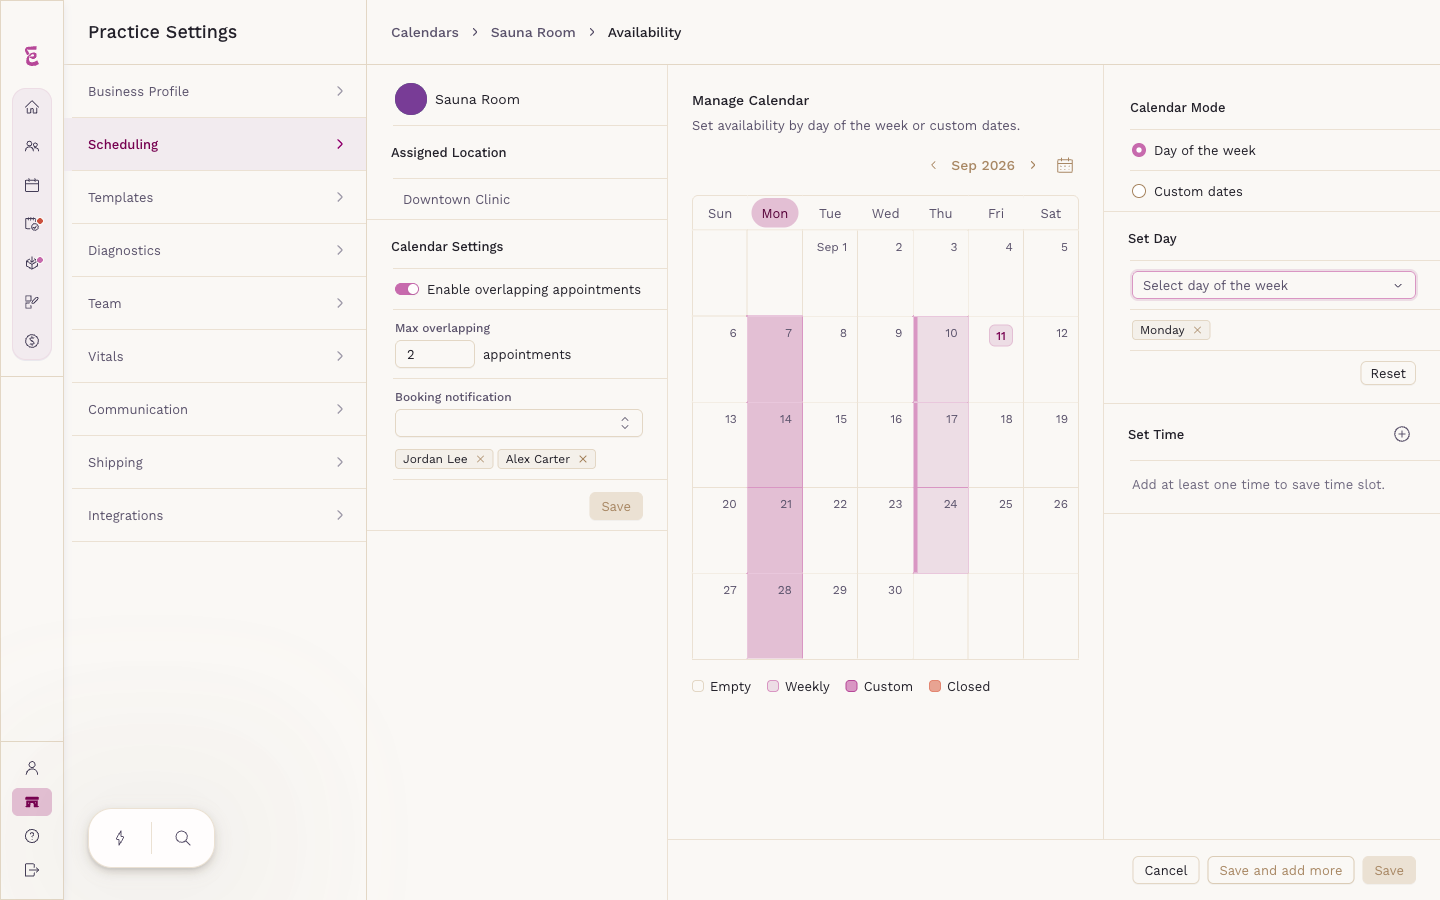Click the app logo at top of the sidebar
Viewport: 1440px width, 900px height.
[32, 56]
